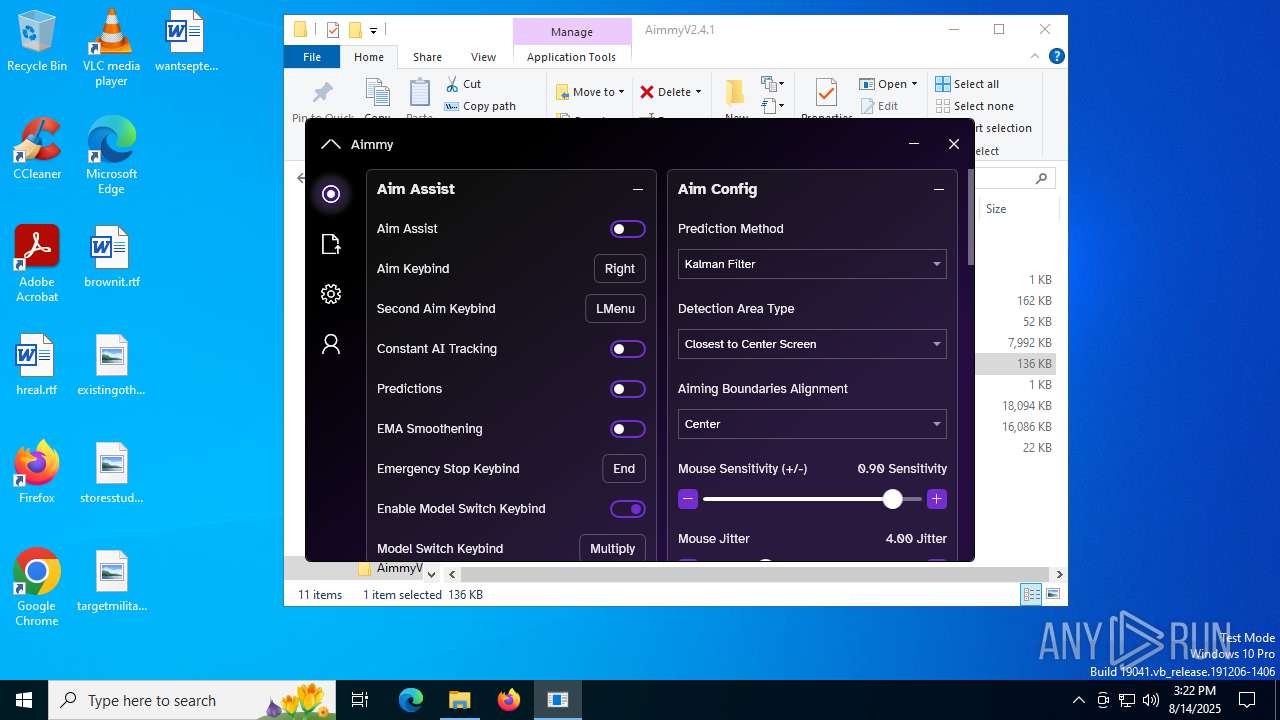Open Adobe Acrobat desktop shortcut
Image resolution: width=1280 pixels, height=720 pixels.
(x=37, y=264)
